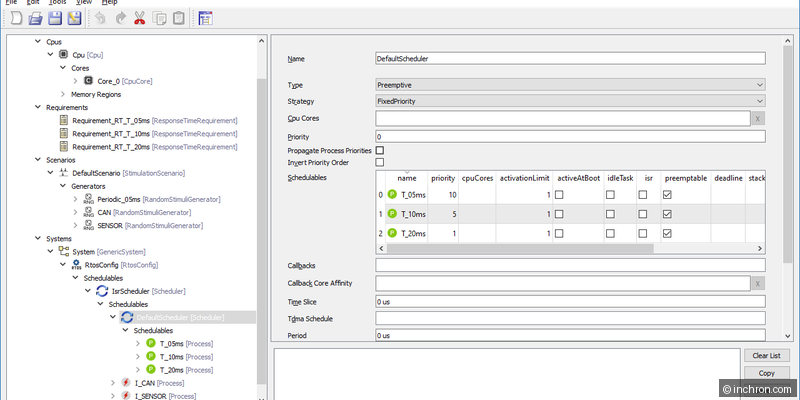Screen dimensions: 800x400
Task: Open the Type dropdown showing Preemptive
Action: coord(570,85)
